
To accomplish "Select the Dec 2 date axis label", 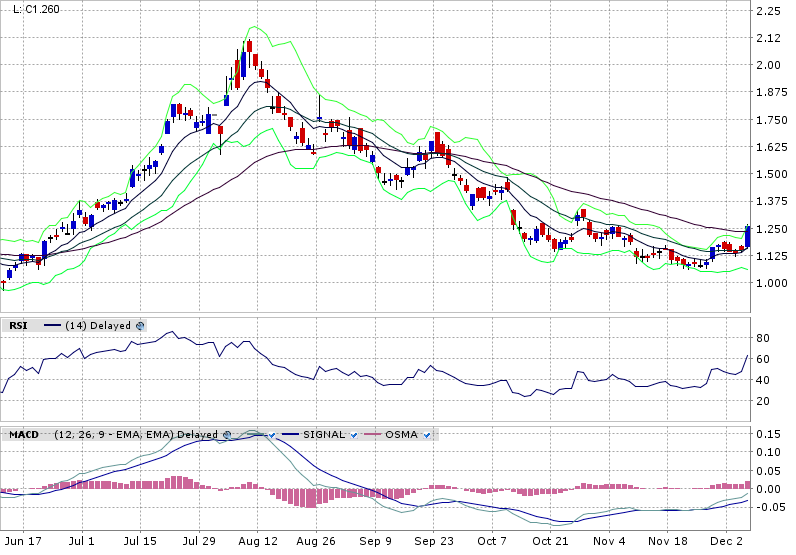I will pyautogui.click(x=724, y=540).
